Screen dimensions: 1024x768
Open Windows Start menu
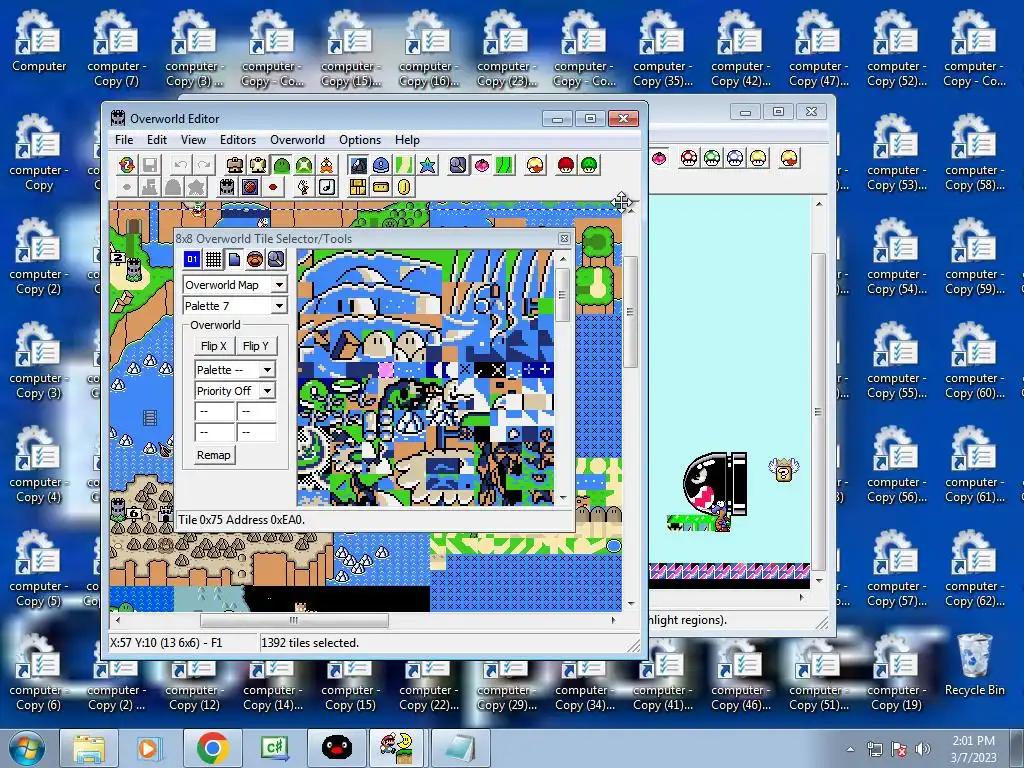click(25, 748)
